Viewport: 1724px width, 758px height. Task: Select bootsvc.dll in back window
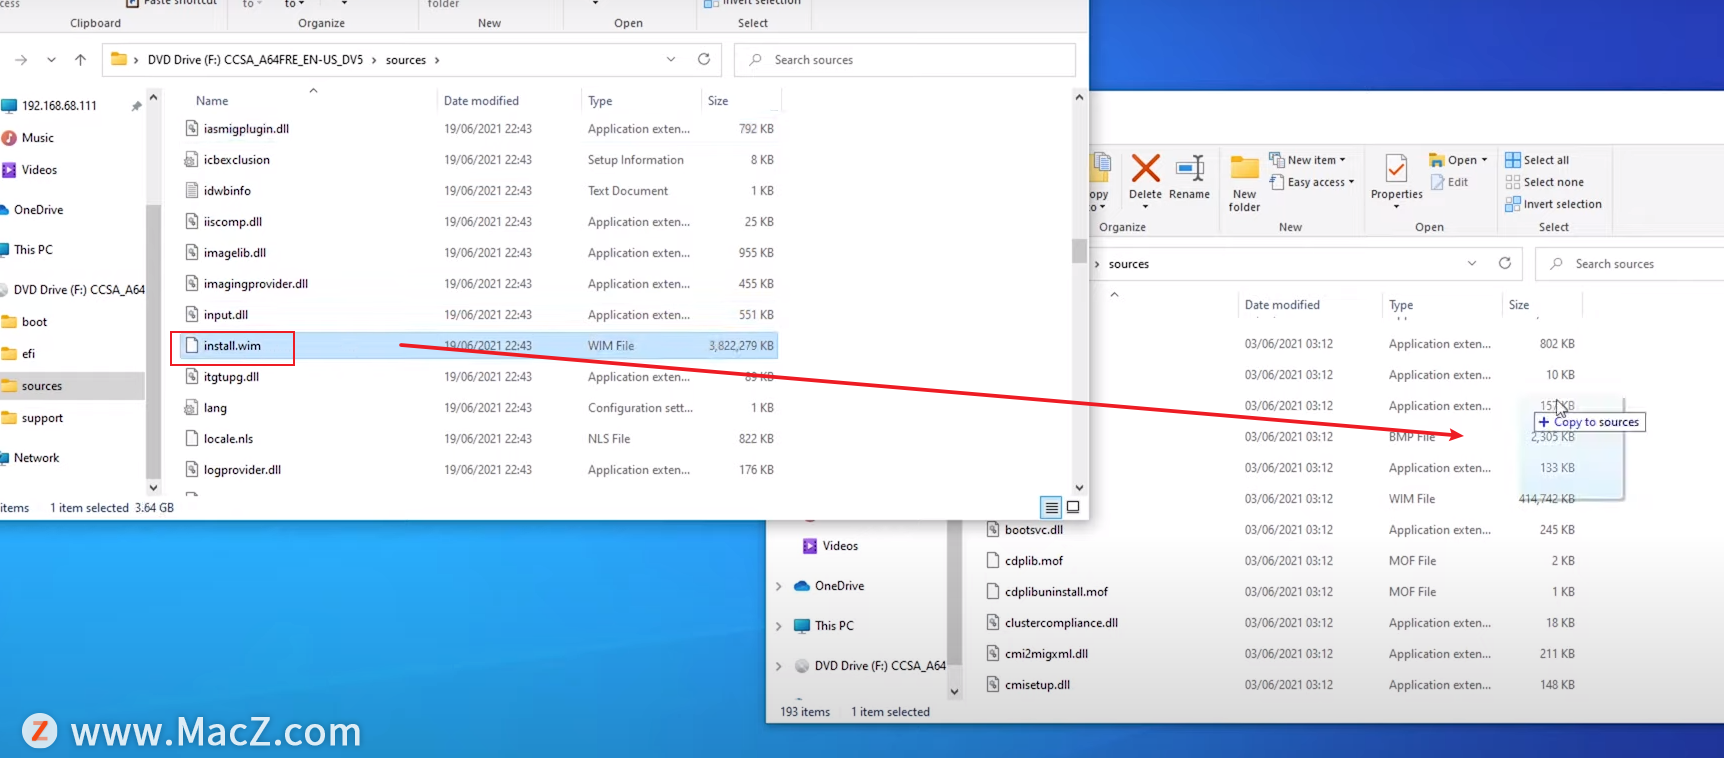1033,530
